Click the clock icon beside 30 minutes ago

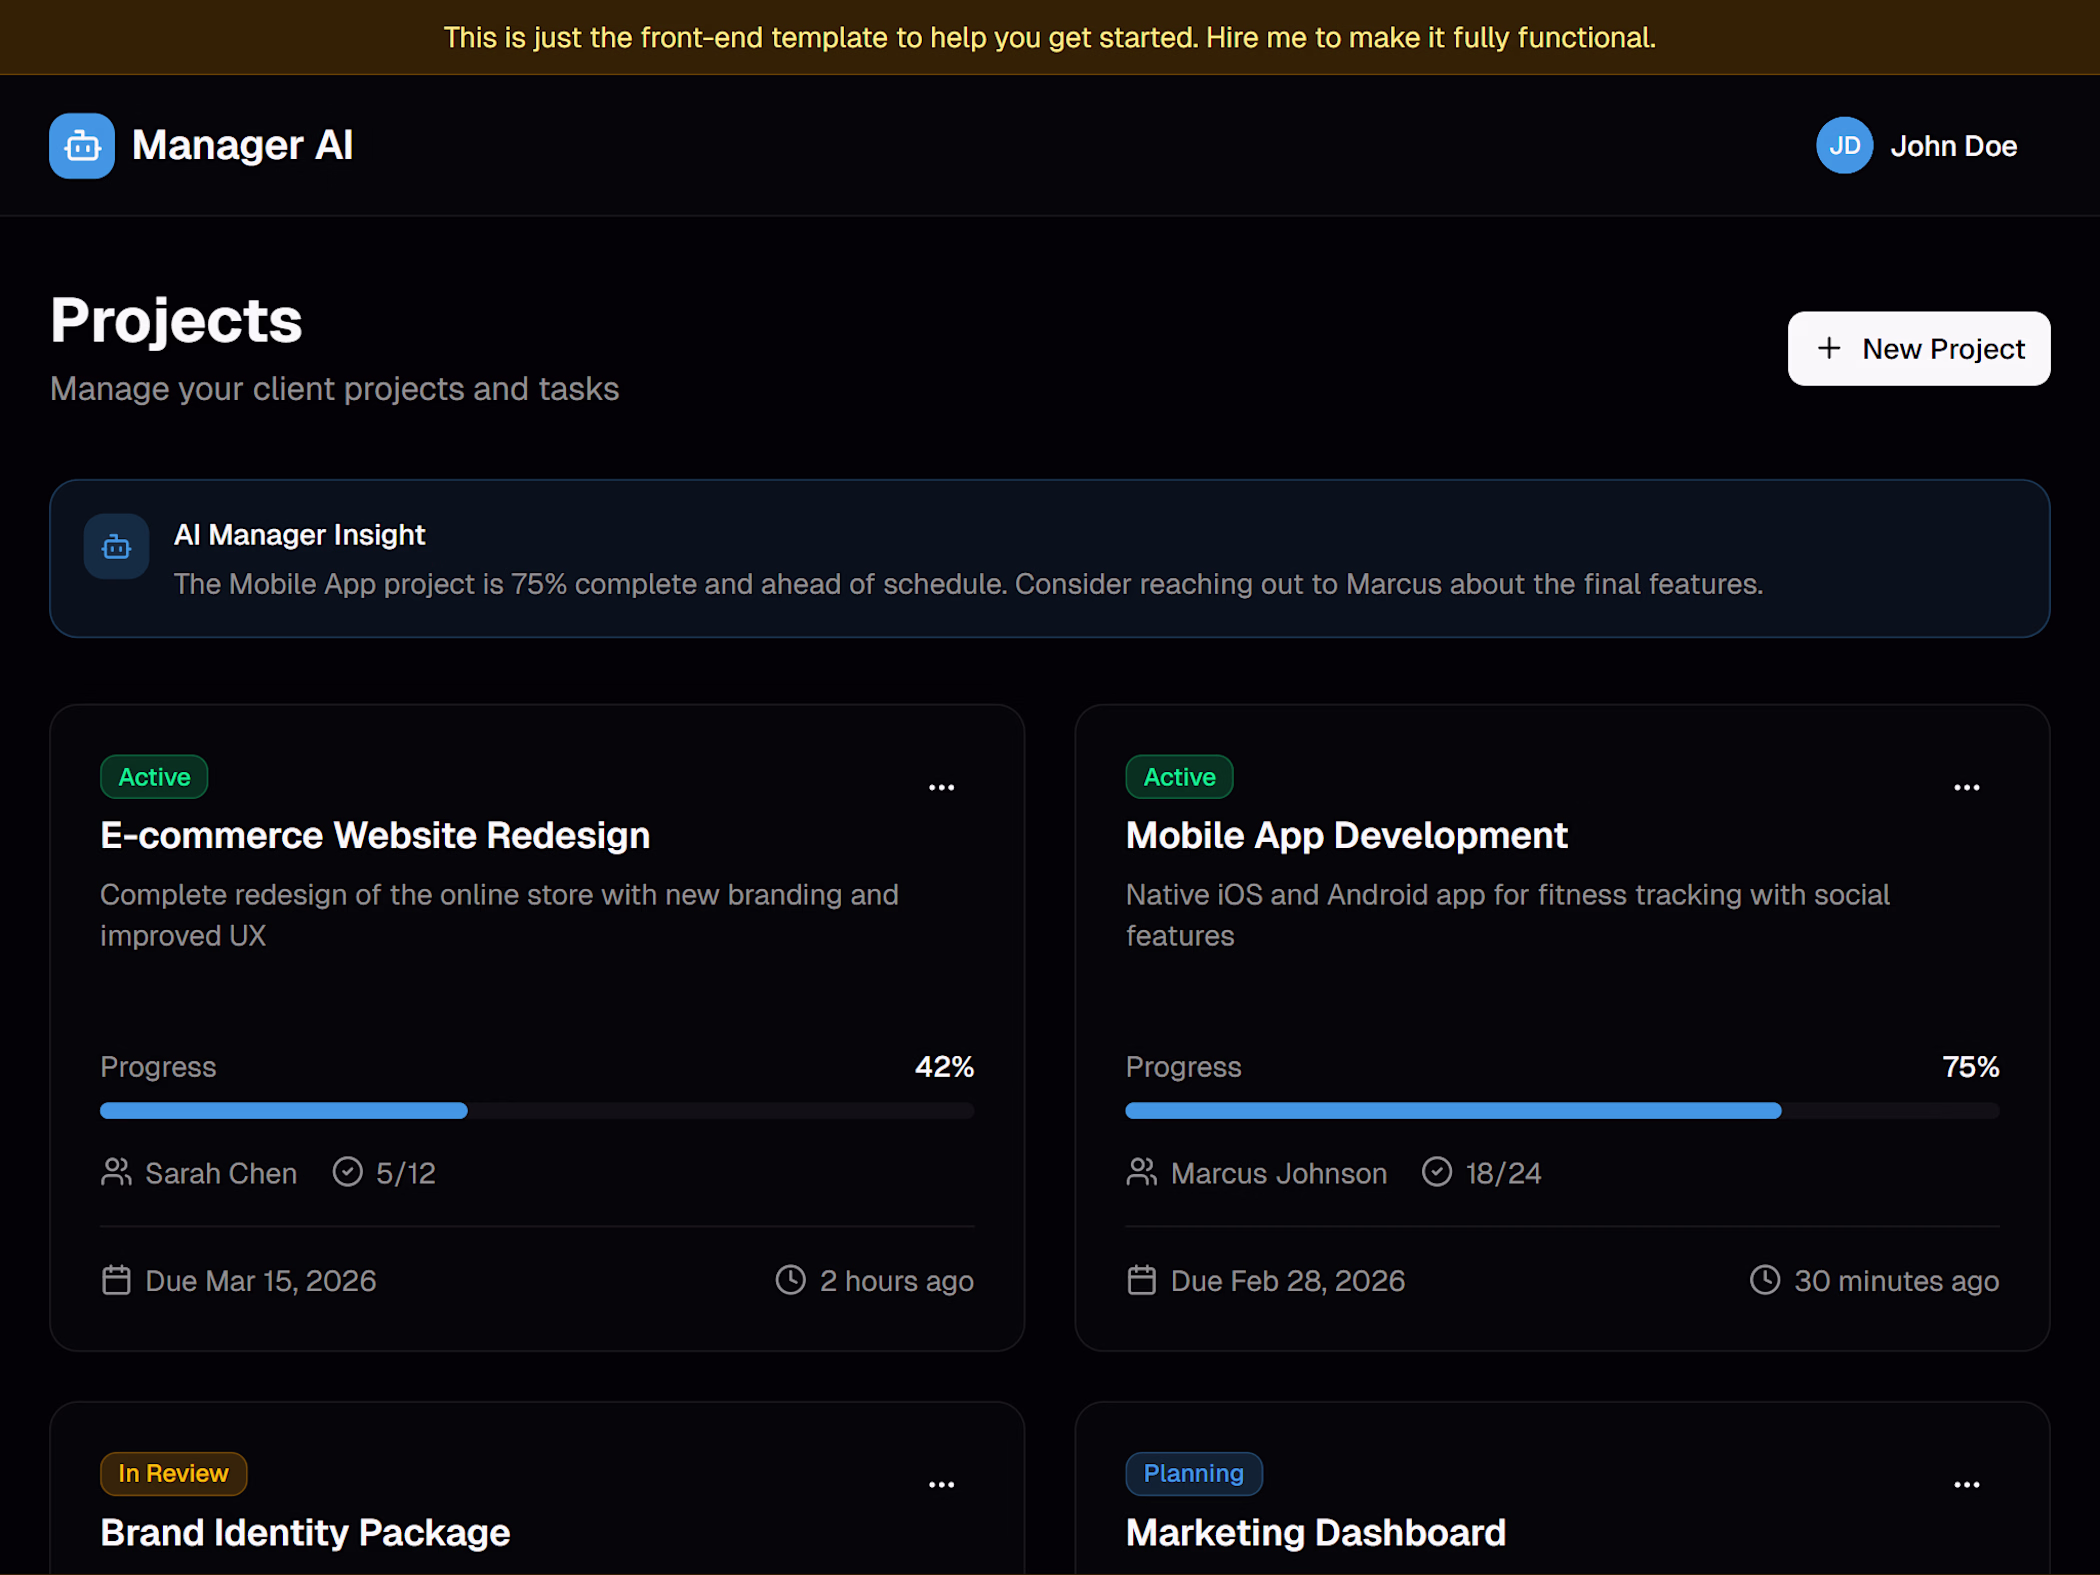(1764, 1280)
